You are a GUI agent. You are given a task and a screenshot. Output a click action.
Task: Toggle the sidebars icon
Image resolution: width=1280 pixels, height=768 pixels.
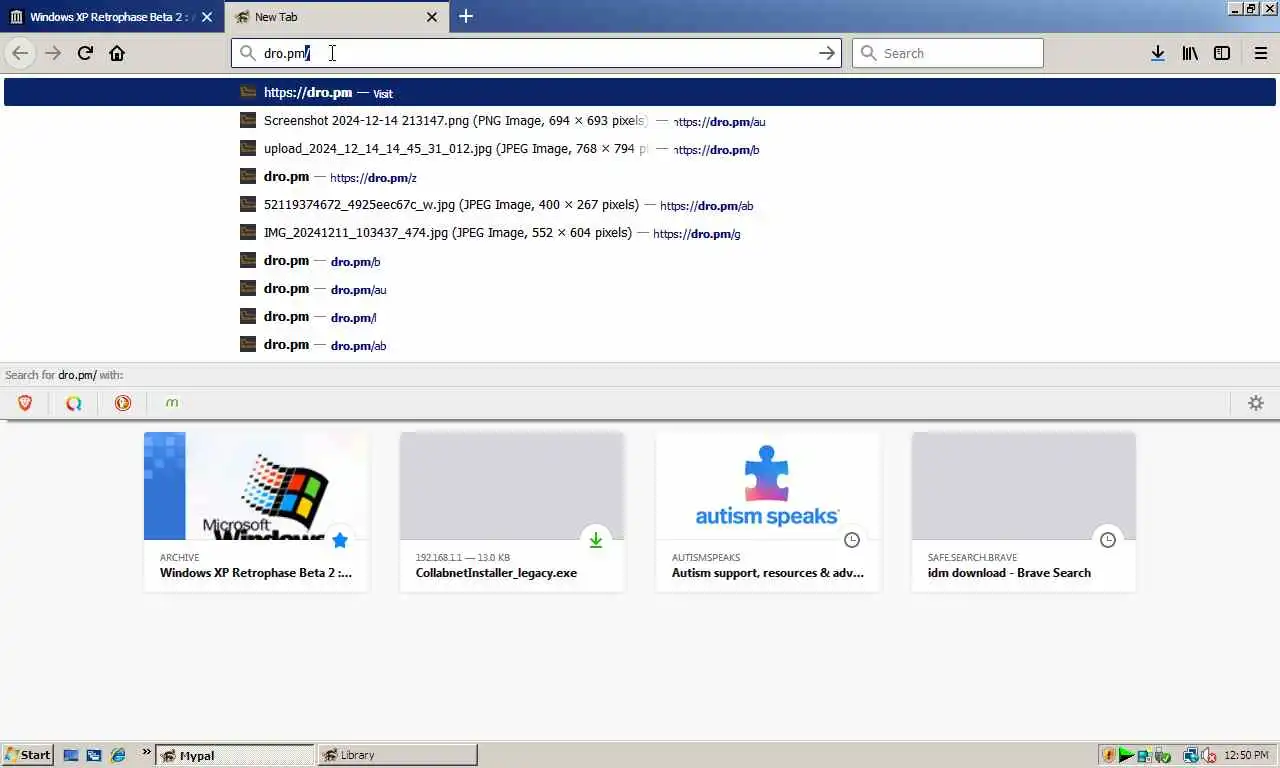[1222, 53]
